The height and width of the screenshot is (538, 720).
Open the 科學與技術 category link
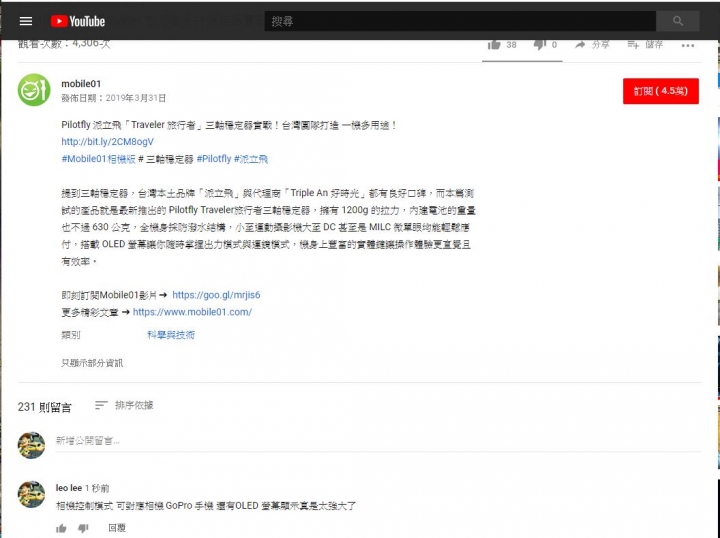tap(171, 335)
